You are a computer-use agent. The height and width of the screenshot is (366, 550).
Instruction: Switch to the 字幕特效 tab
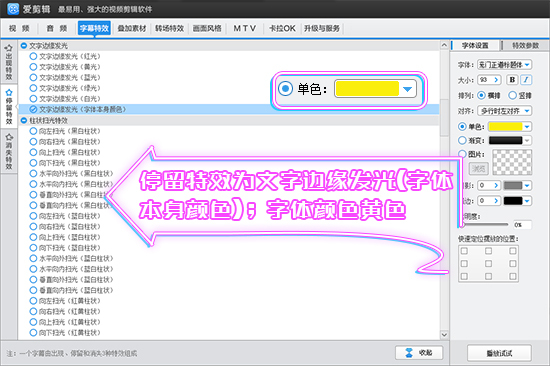(94, 28)
